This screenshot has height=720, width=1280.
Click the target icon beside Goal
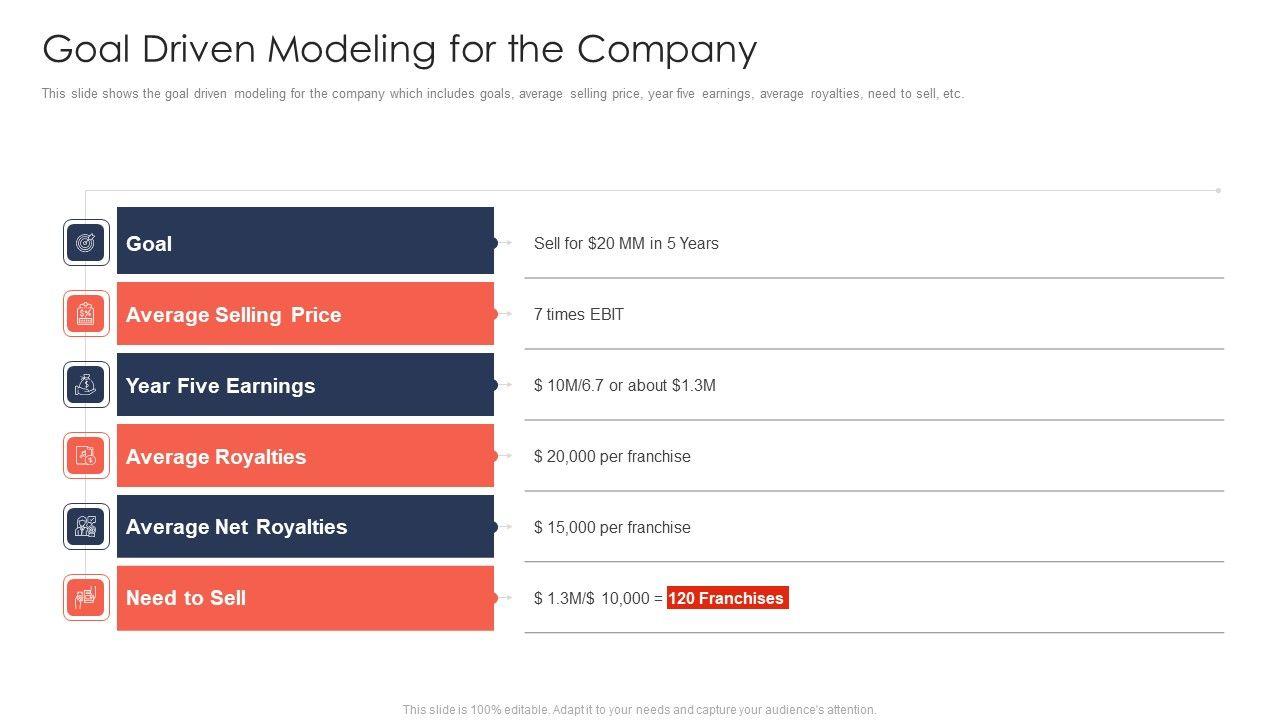click(87, 243)
